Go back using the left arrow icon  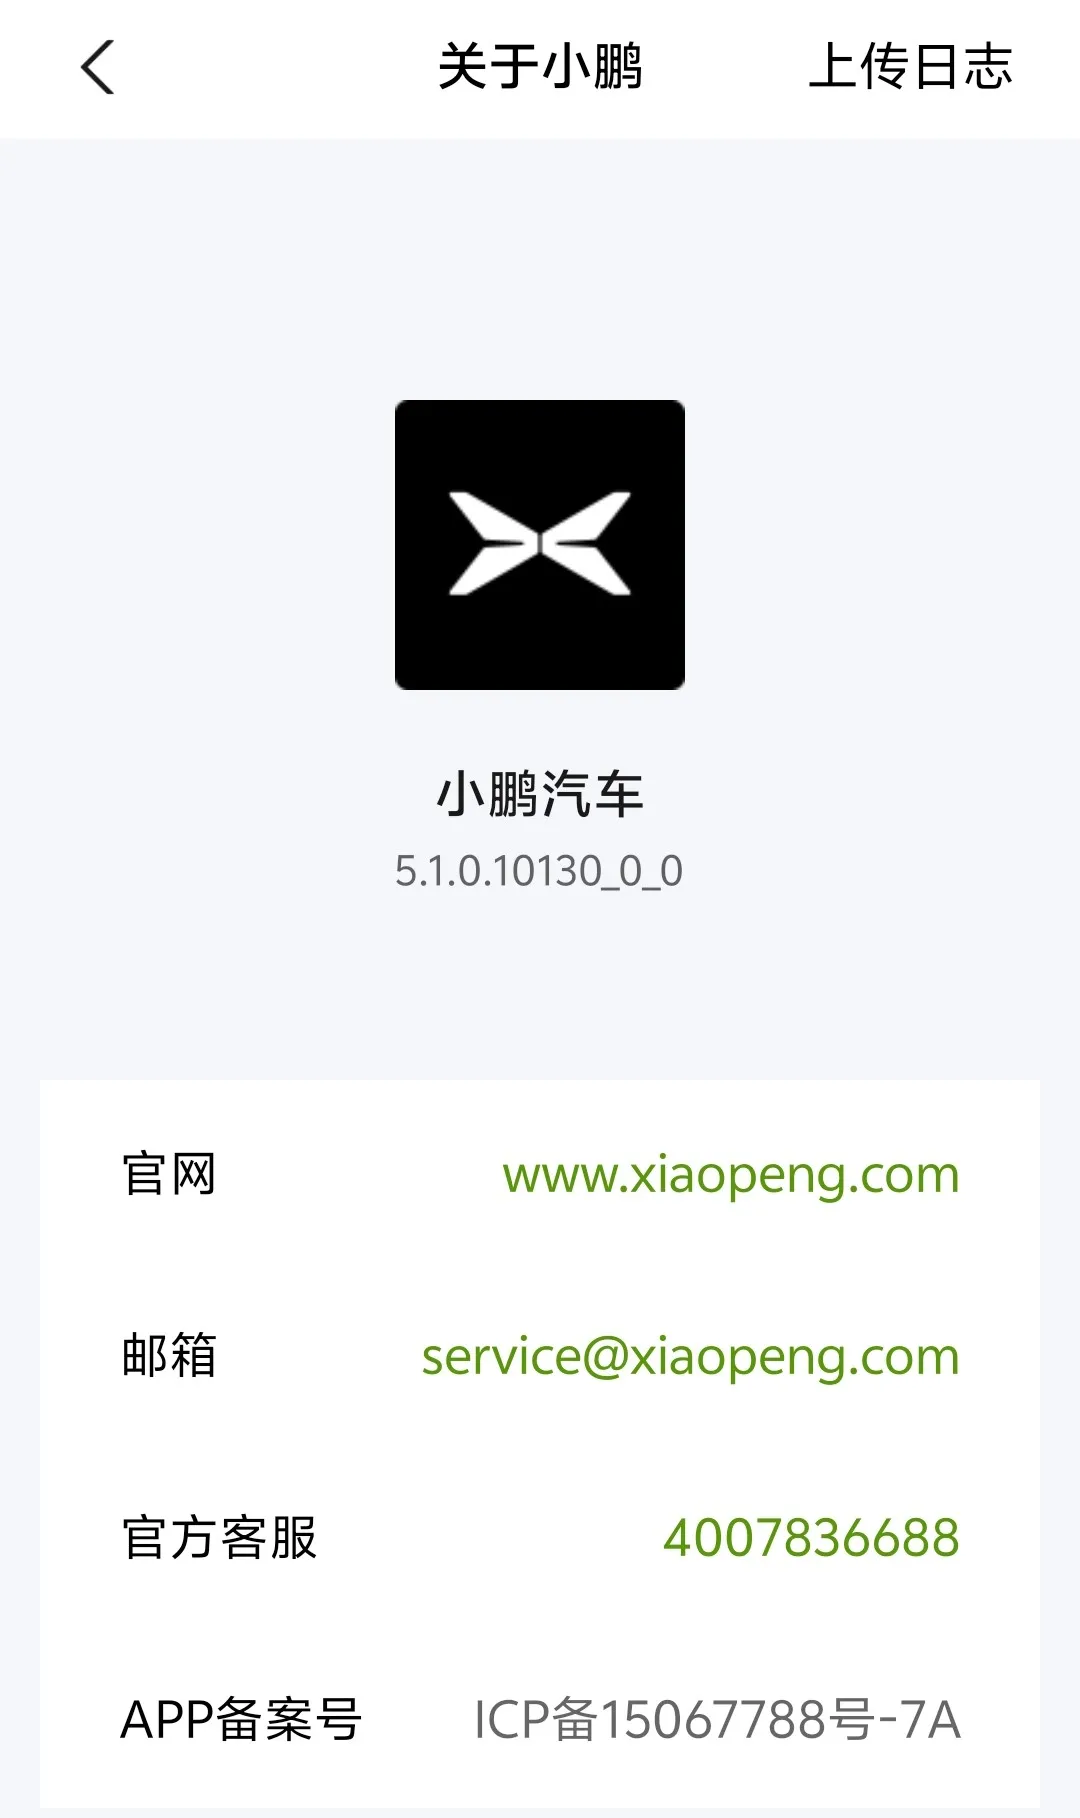(x=97, y=67)
